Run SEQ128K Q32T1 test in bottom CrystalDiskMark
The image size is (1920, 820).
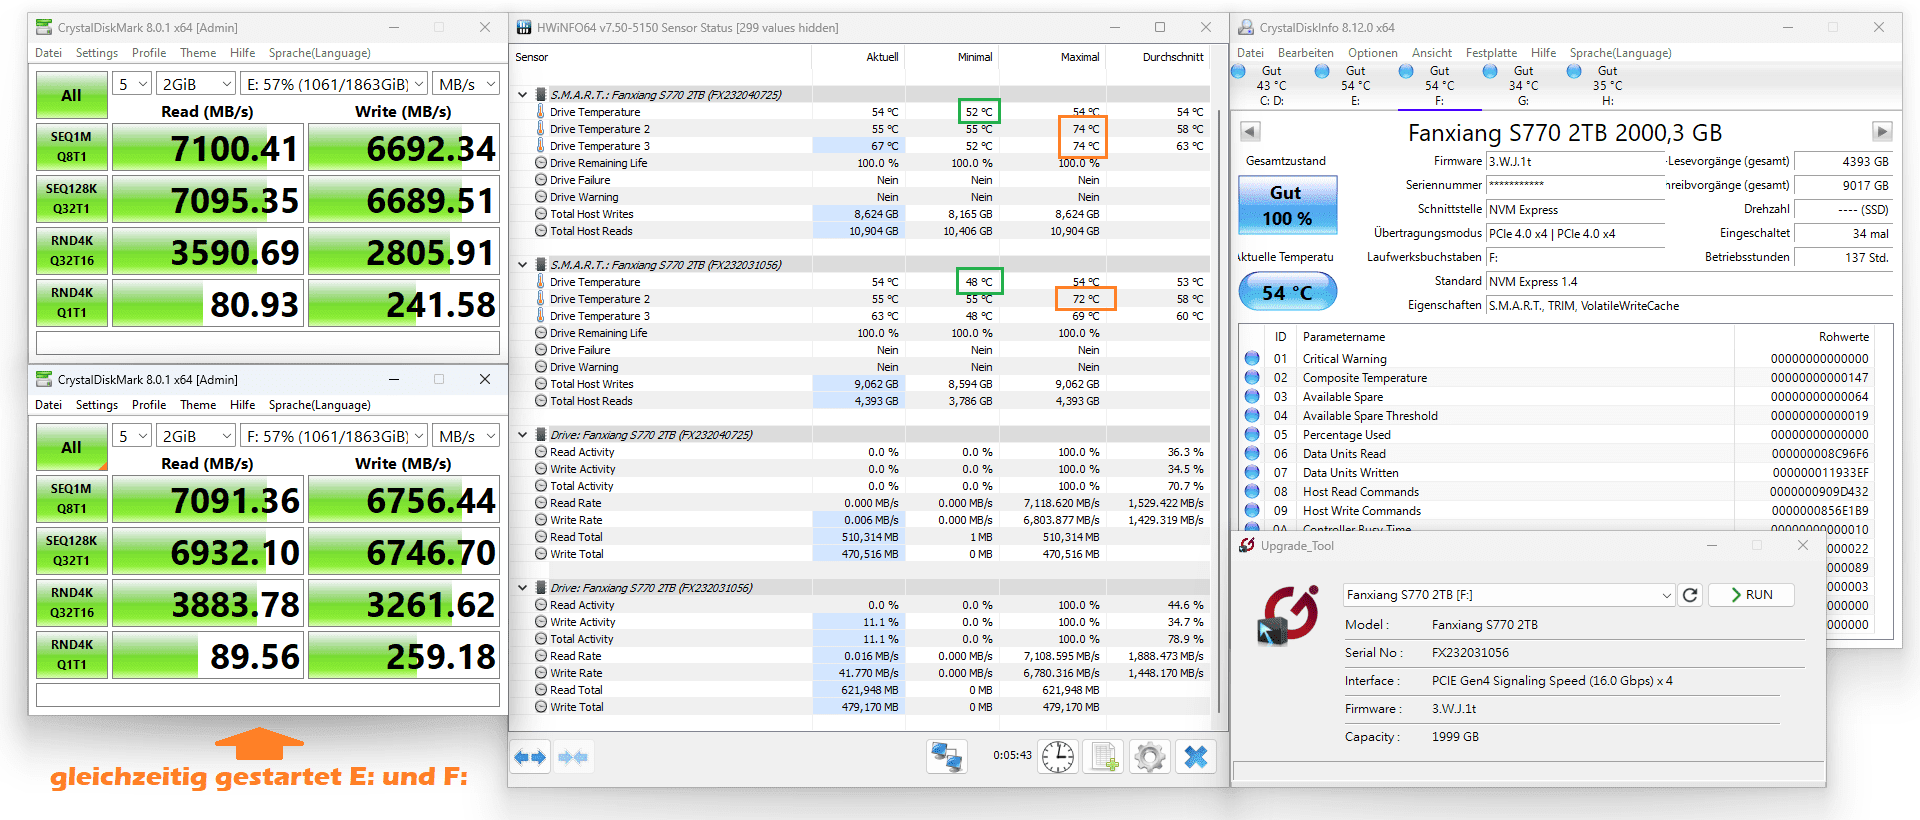coord(71,551)
